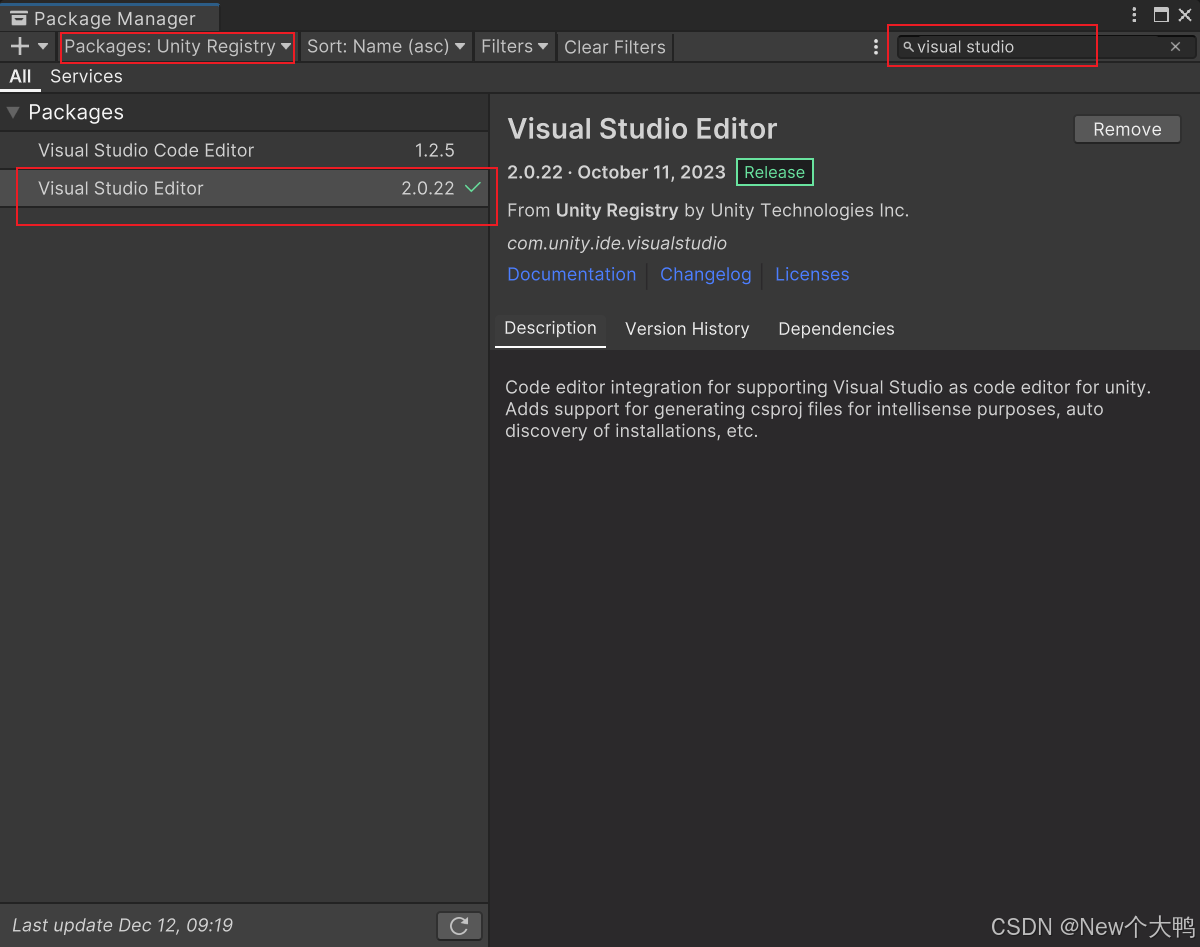Image resolution: width=1200 pixels, height=947 pixels.
Task: Select the Version History tab
Action: [687, 329]
